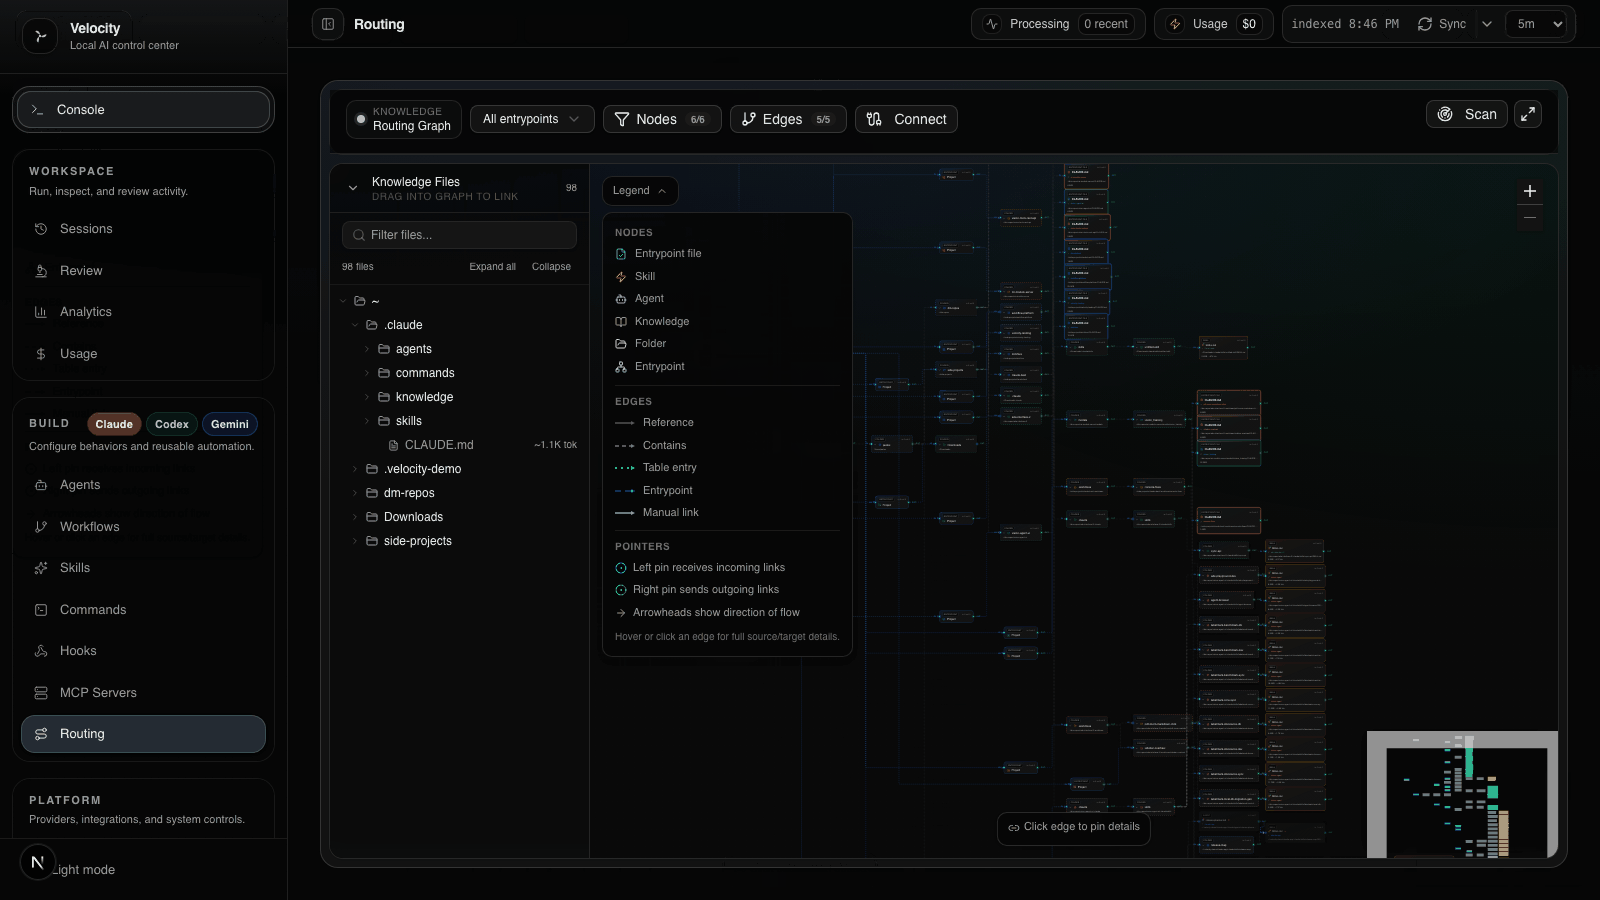
Task: Click the zoom-in plus icon on the canvas
Action: pyautogui.click(x=1528, y=190)
